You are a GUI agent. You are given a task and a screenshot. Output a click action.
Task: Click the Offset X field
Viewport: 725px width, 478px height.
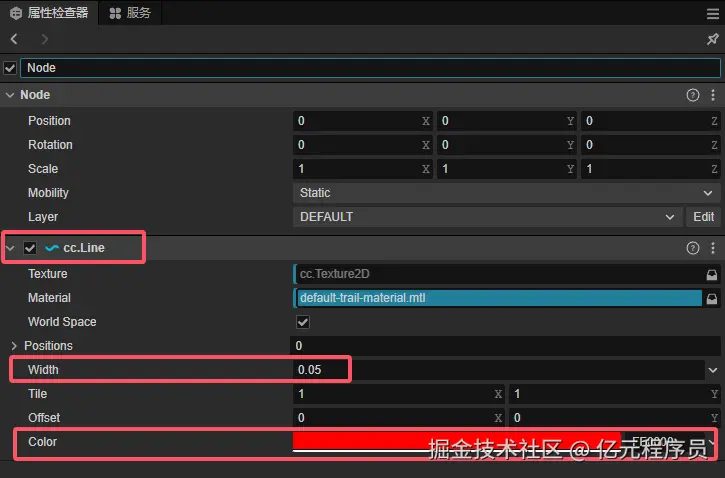point(399,418)
